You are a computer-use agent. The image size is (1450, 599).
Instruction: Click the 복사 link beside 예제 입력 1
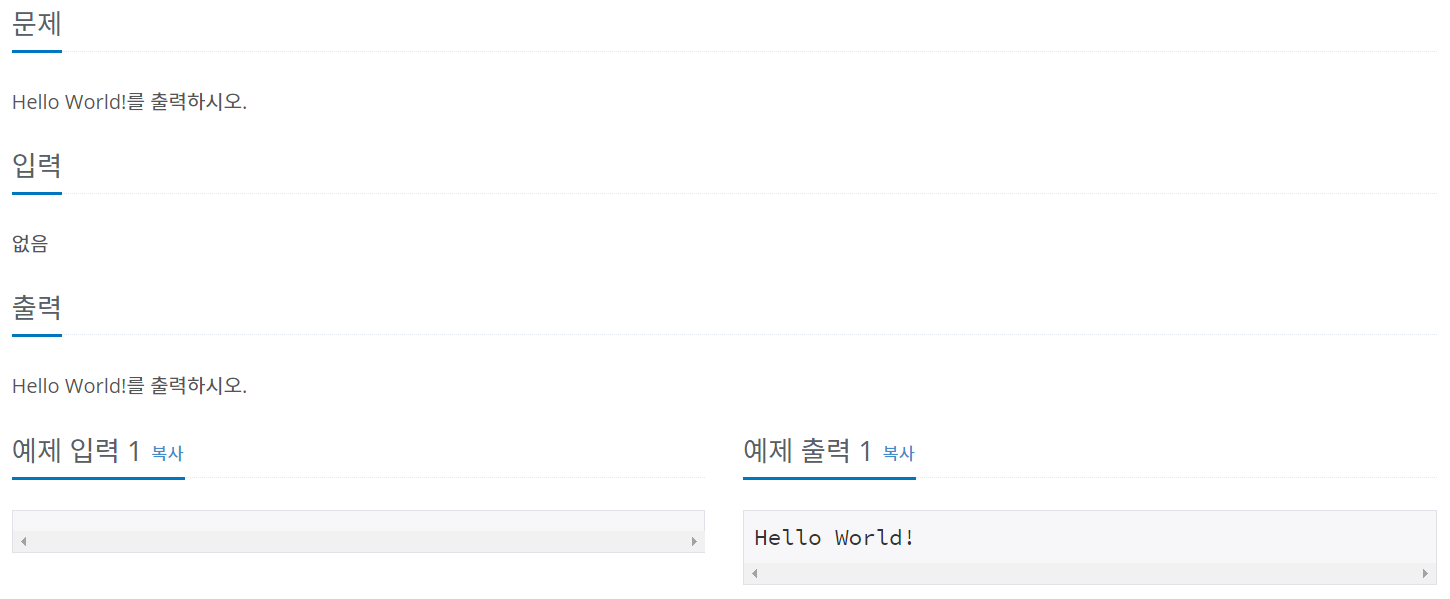167,453
